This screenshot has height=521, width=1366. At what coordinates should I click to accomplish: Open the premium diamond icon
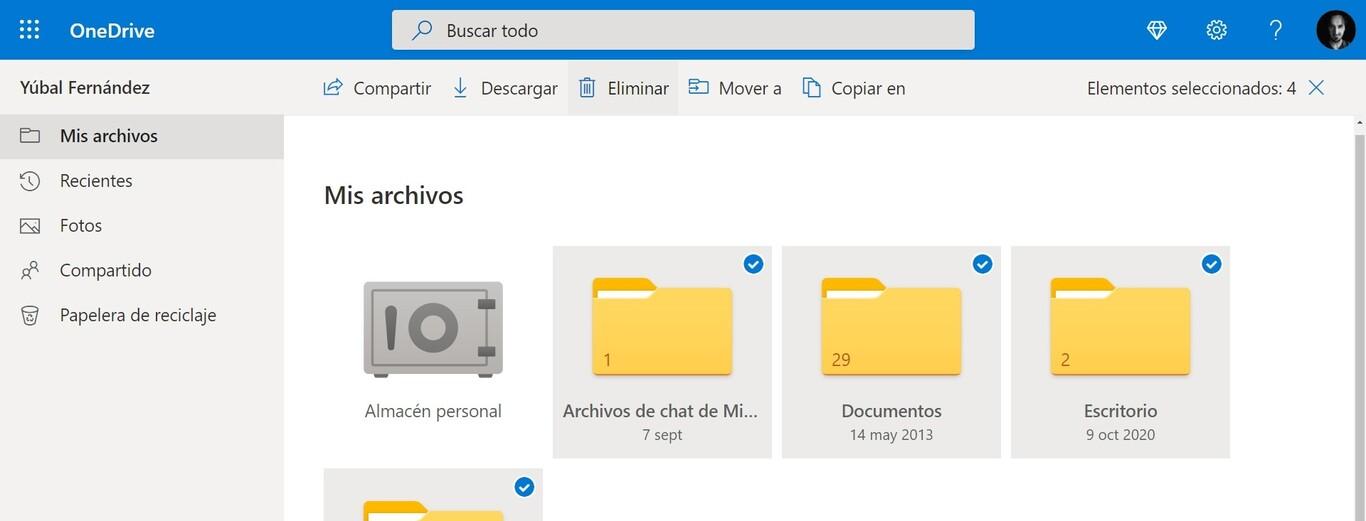tap(1157, 30)
